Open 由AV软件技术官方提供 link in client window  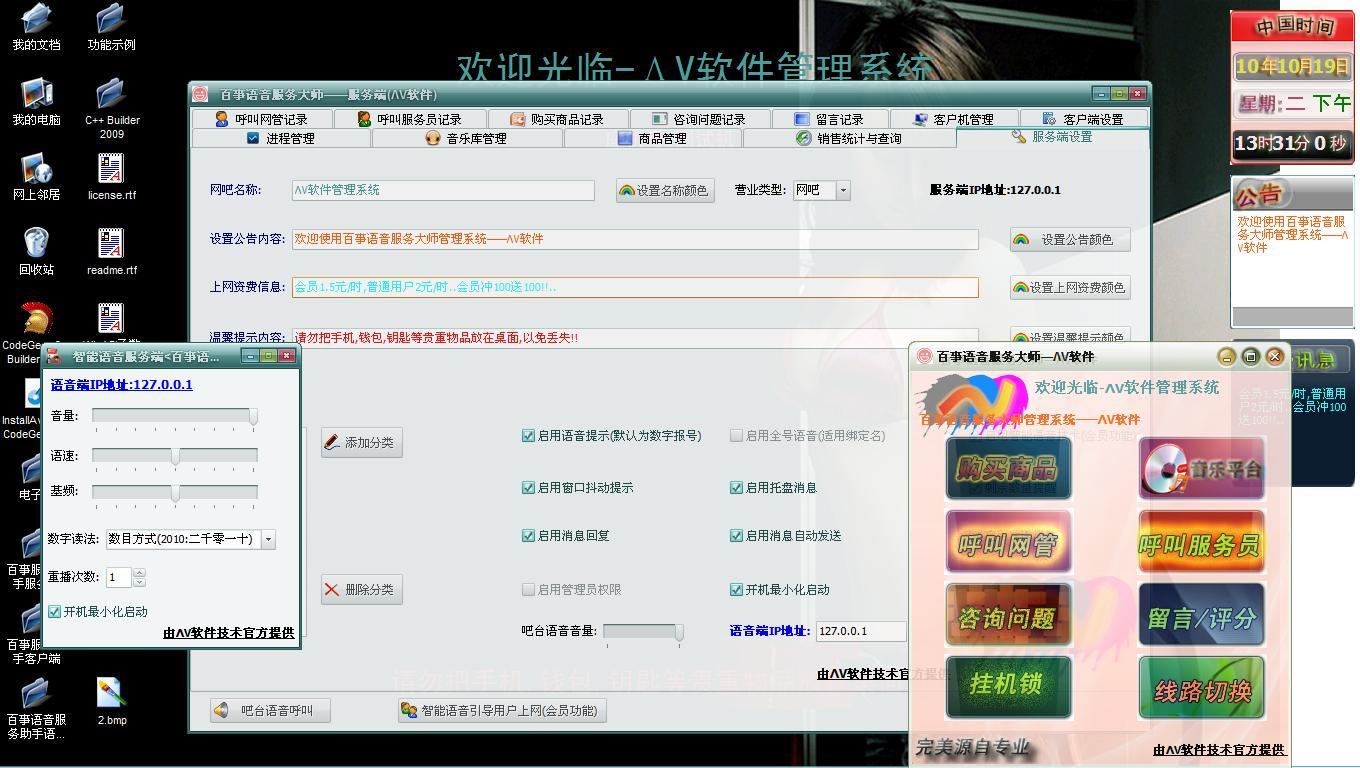pos(1219,749)
